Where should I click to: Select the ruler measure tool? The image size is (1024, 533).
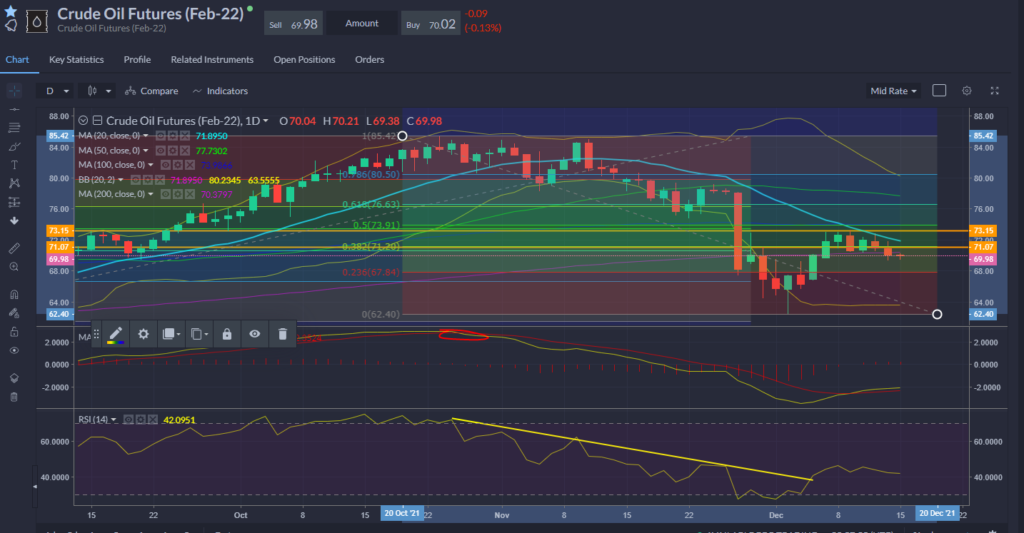coord(14,246)
